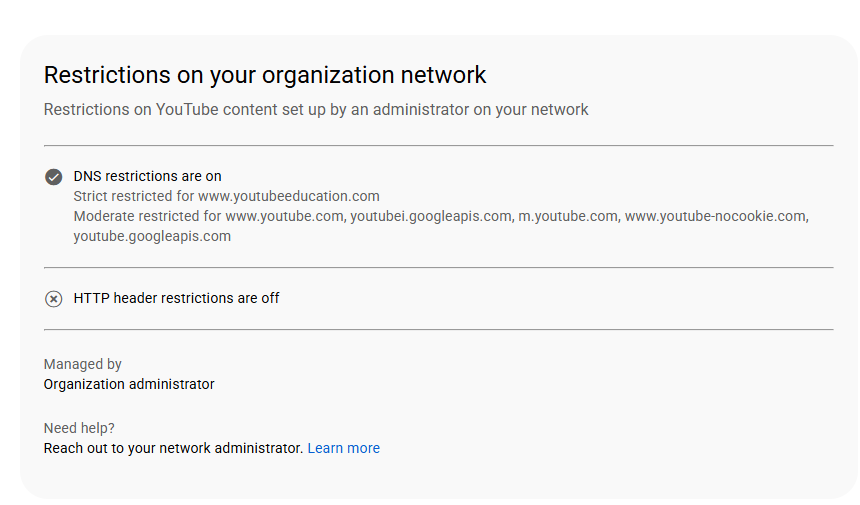This screenshot has width=860, height=505.
Task: Click the youtube.googleapis.com domain text
Action: pos(152,236)
